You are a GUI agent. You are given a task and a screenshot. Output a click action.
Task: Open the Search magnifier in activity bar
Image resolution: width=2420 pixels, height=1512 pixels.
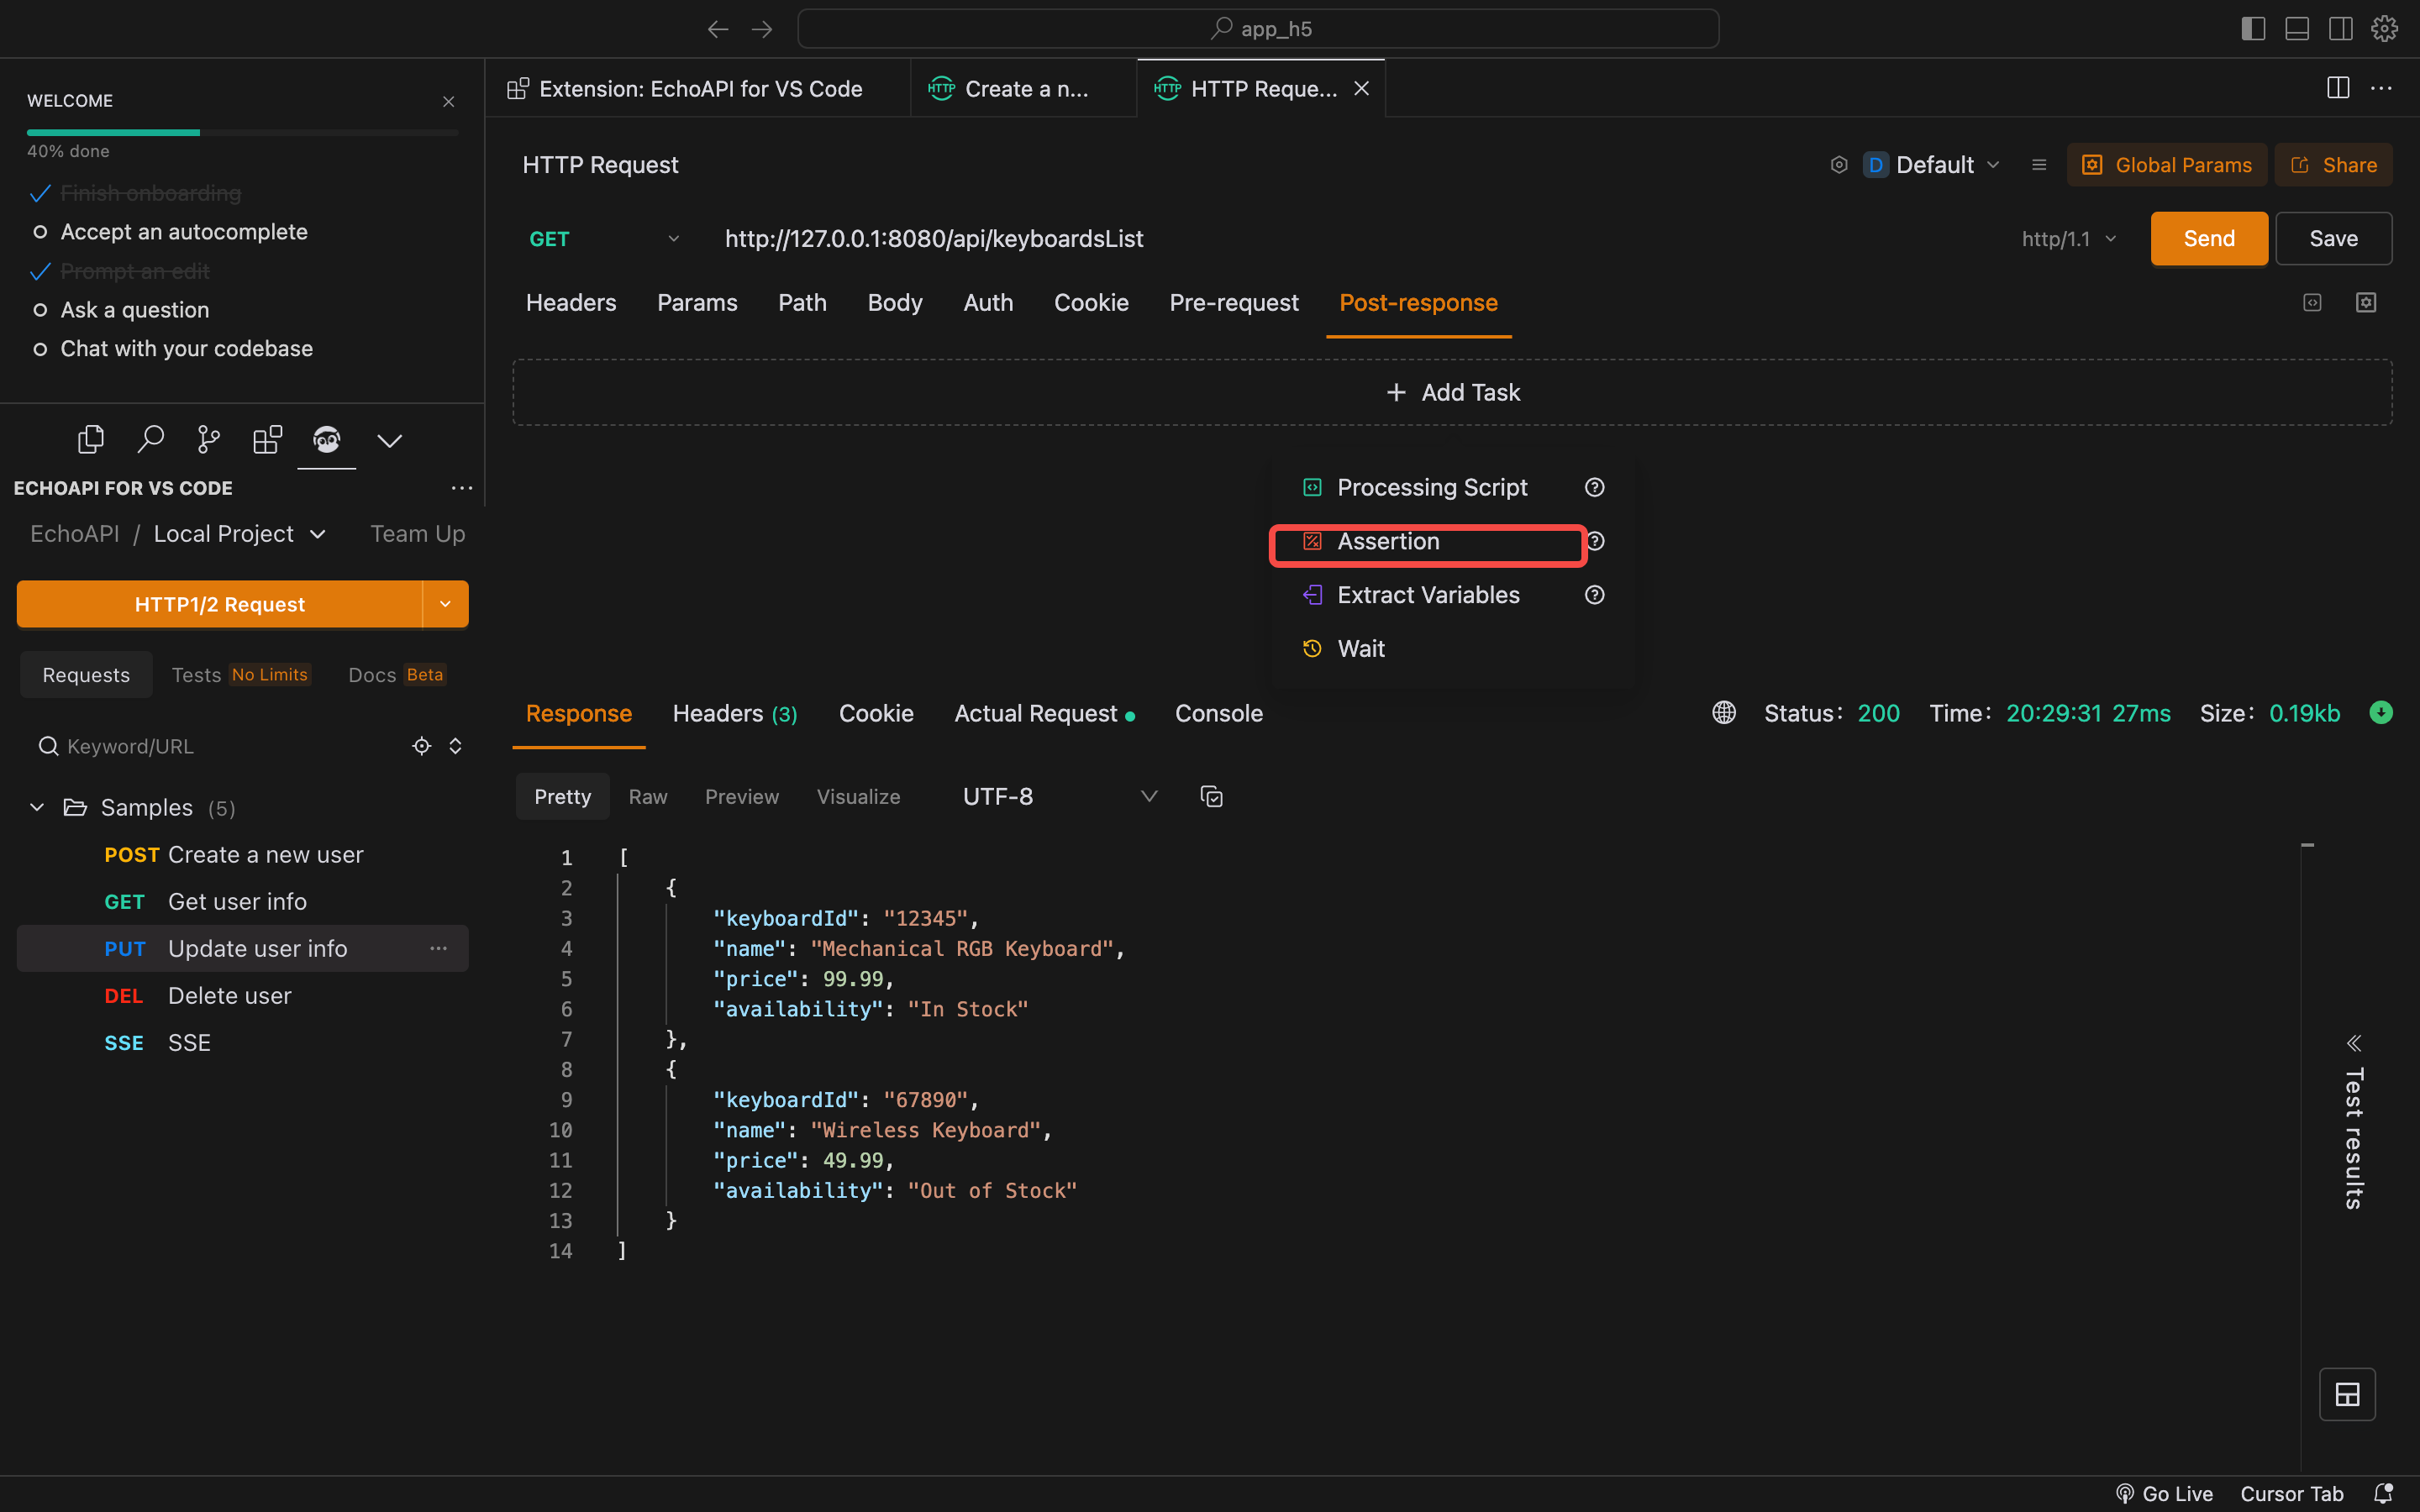(150, 439)
